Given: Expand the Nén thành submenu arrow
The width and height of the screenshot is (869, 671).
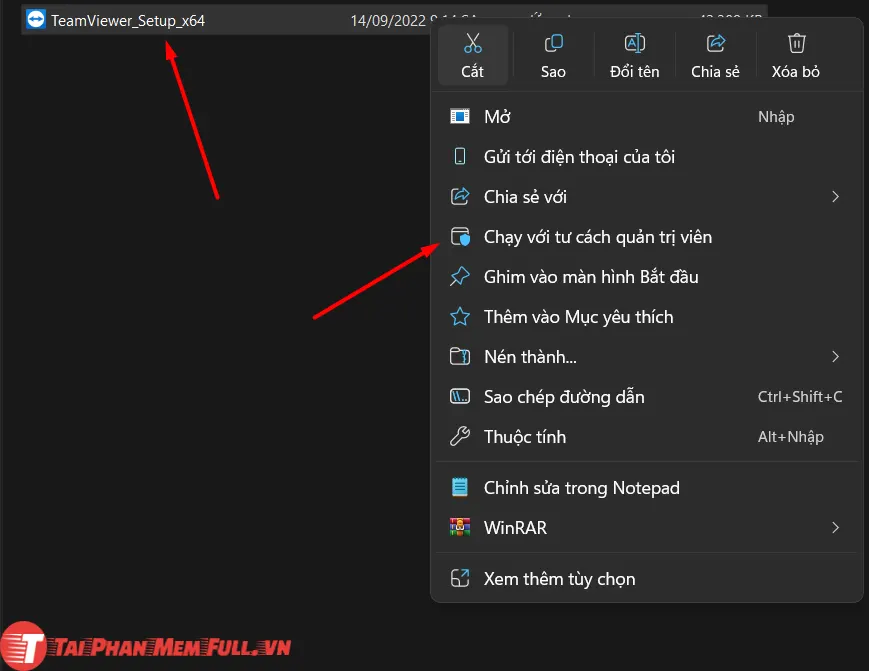Looking at the screenshot, I should [835, 357].
